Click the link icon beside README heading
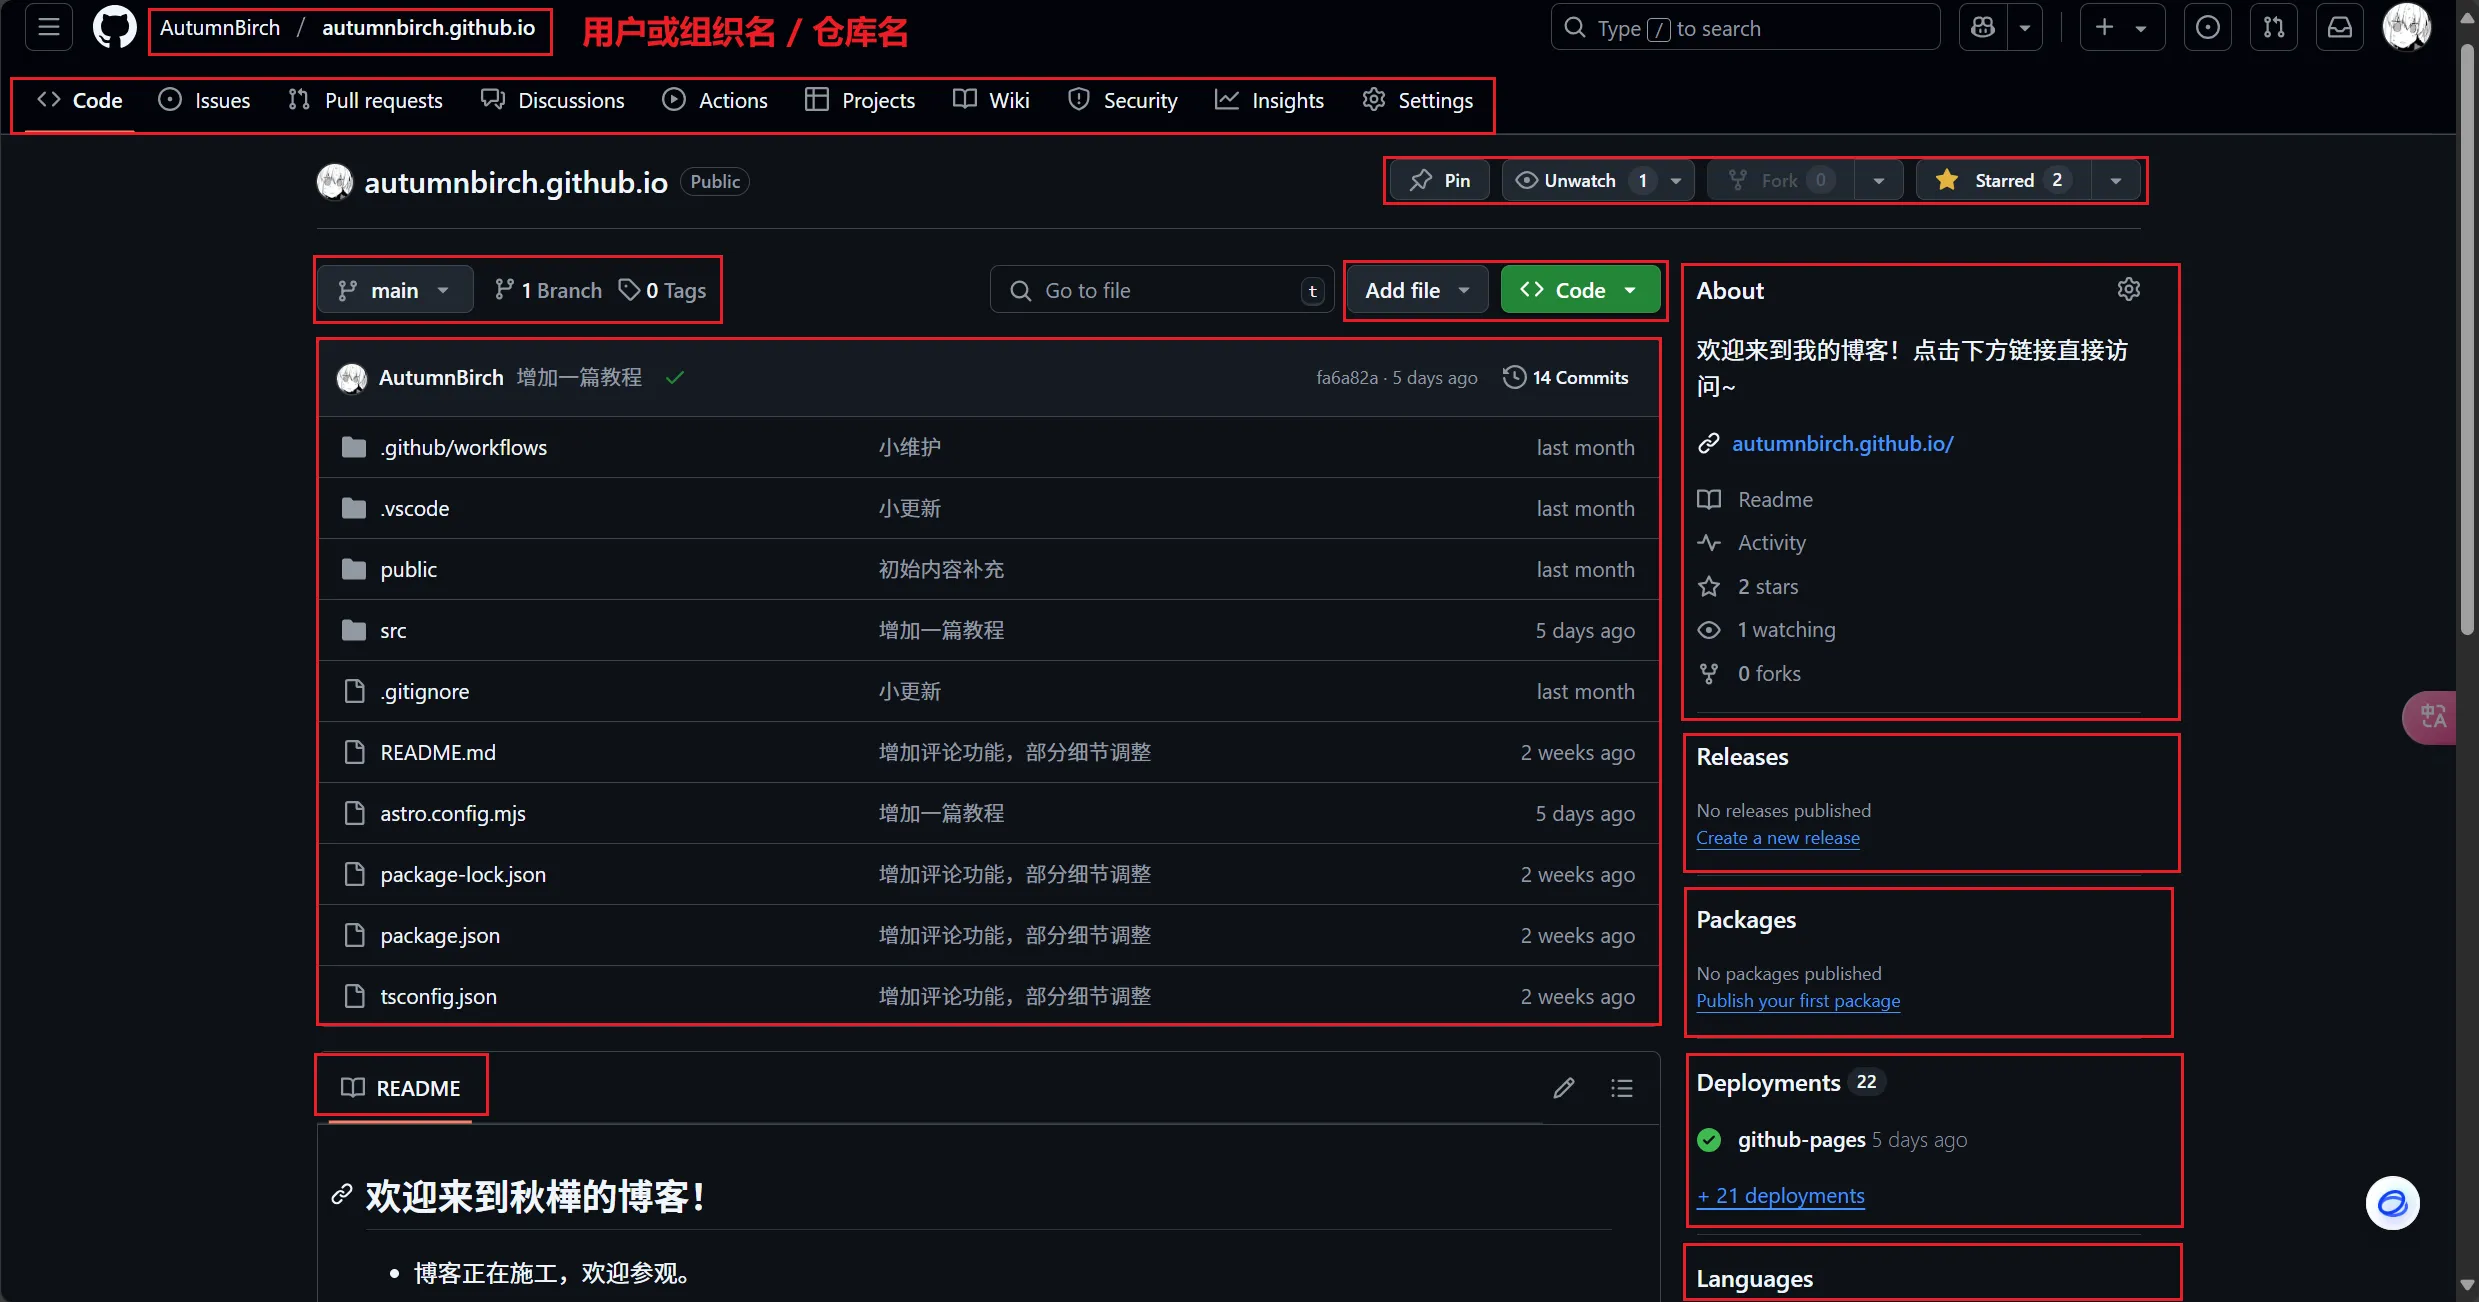The image size is (2479, 1302). (341, 1195)
